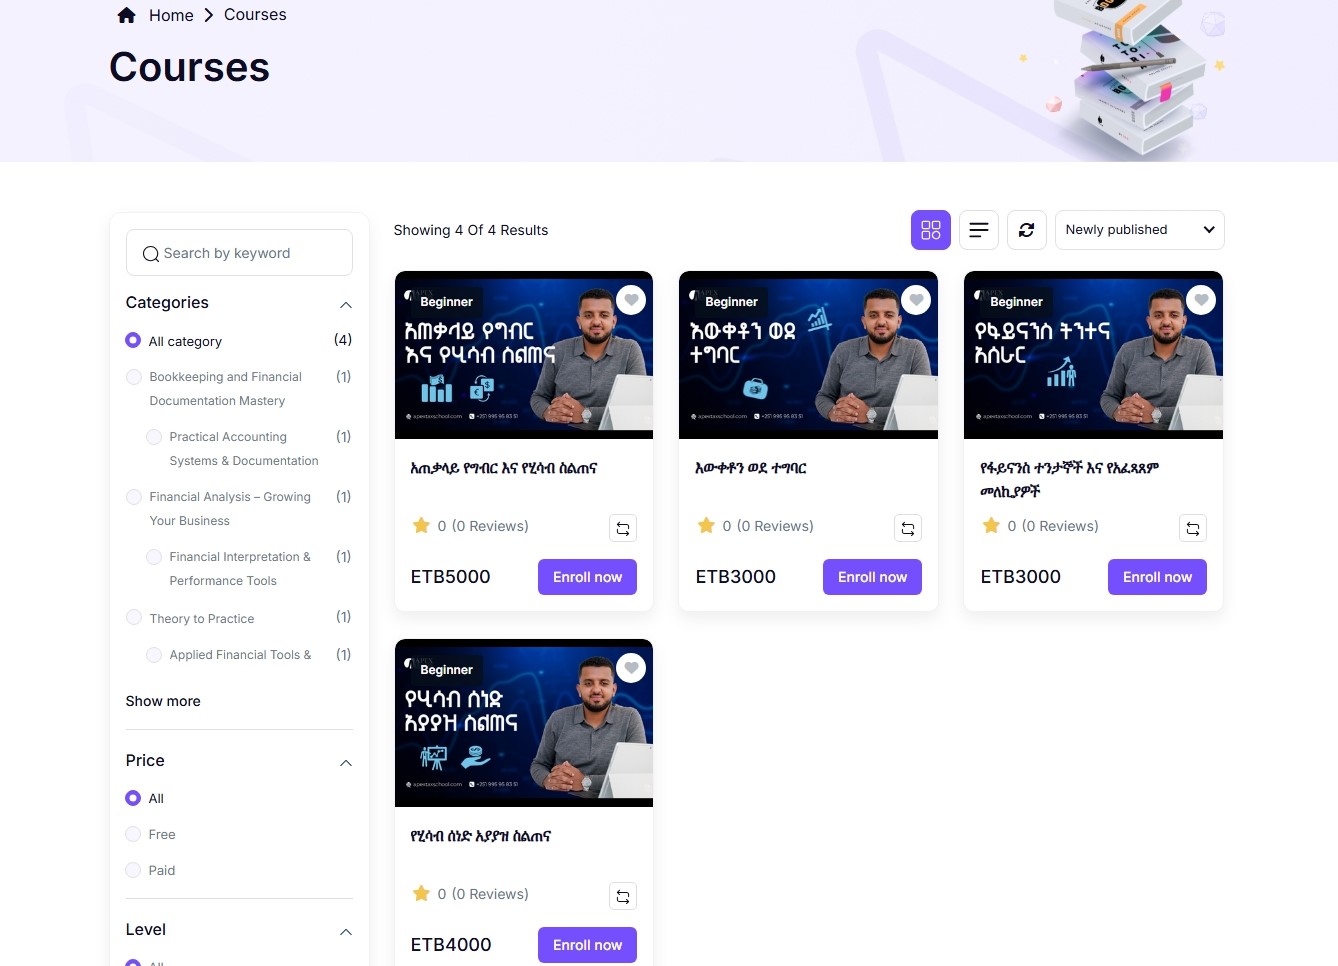Screen dimensions: 1338x966
Task: Click the Search by keyword field
Action: coord(239,253)
